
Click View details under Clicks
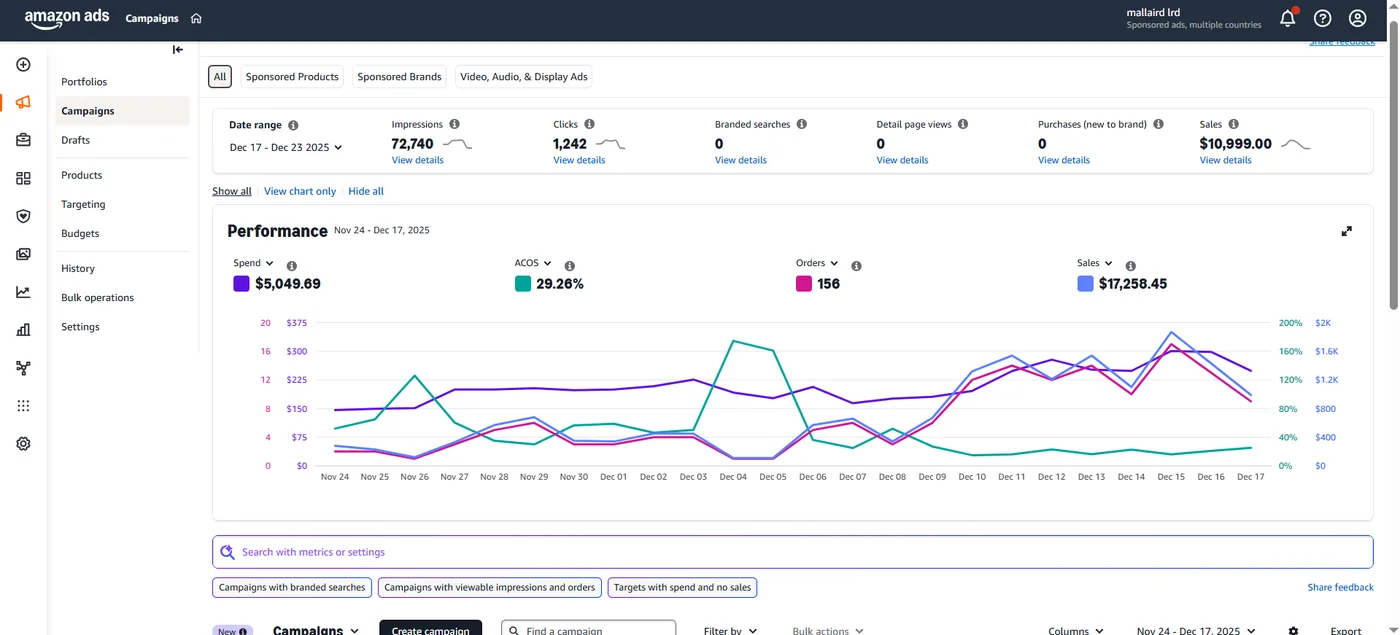(579, 160)
